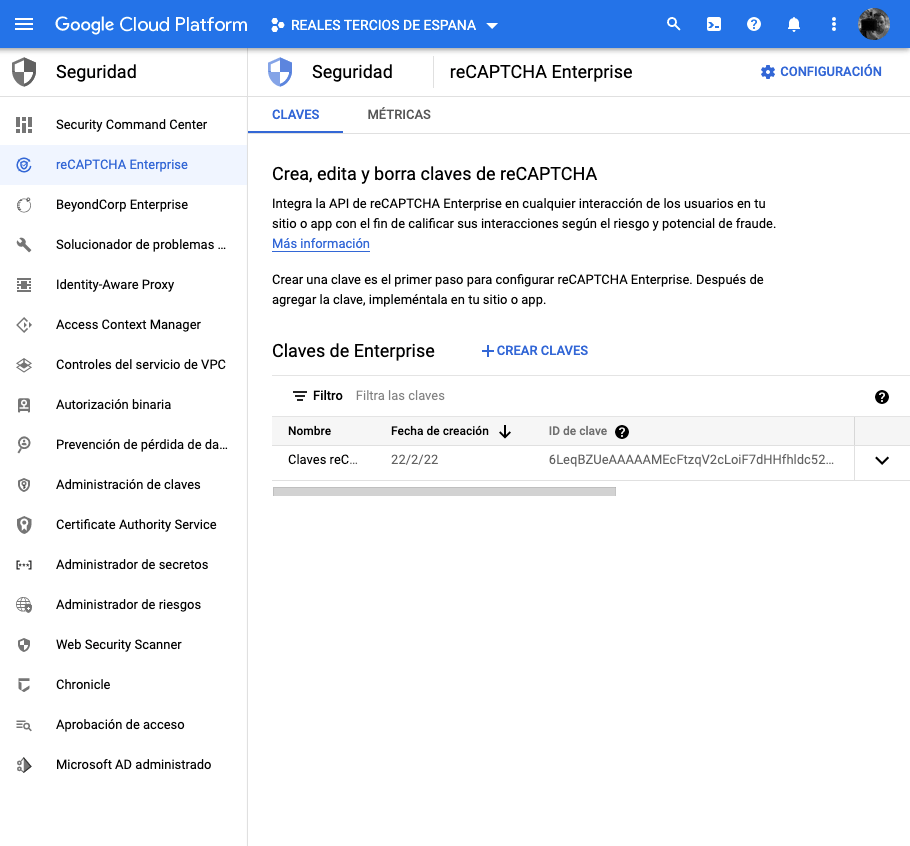Viewport: 910px width, 846px height.
Task: Open the help question mark icon in top bar
Action: tap(754, 24)
